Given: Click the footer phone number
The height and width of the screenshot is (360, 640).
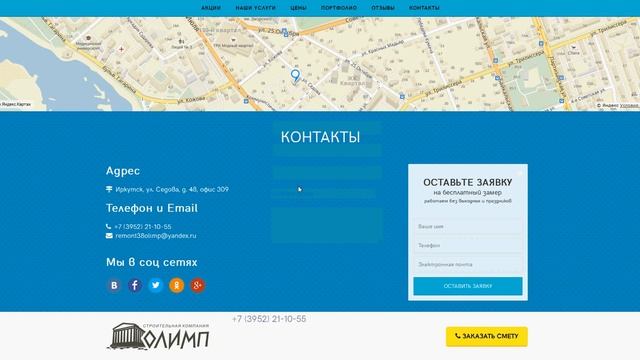Looking at the screenshot, I should tap(269, 319).
